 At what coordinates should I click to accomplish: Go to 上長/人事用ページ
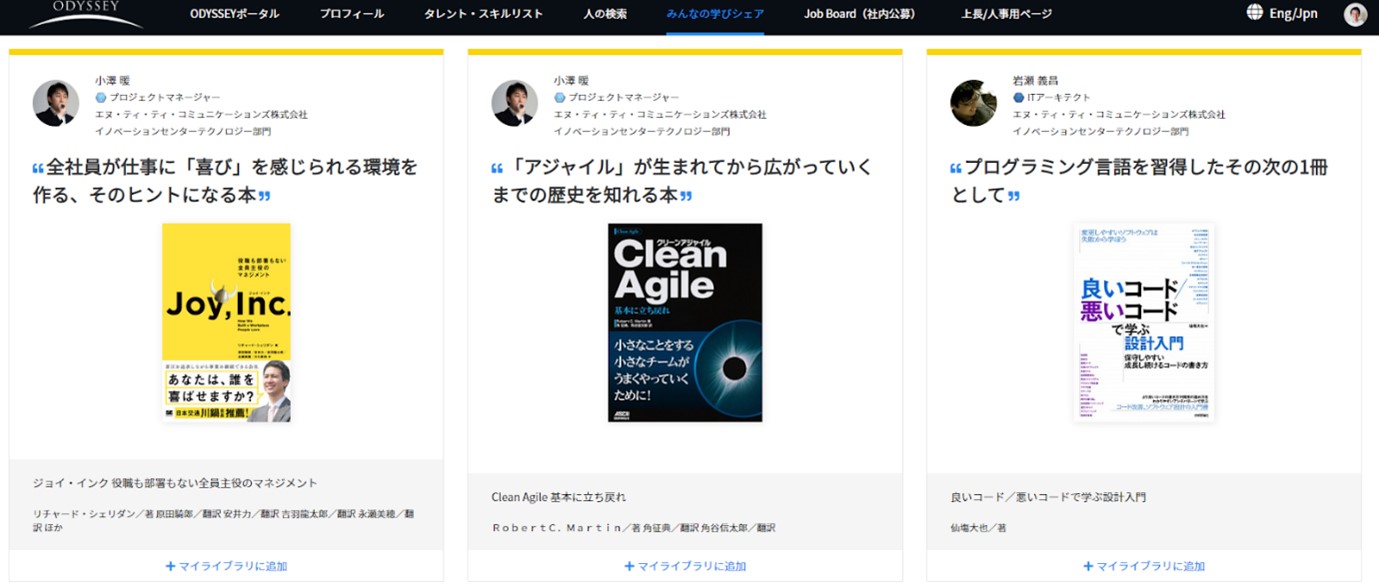[1006, 14]
